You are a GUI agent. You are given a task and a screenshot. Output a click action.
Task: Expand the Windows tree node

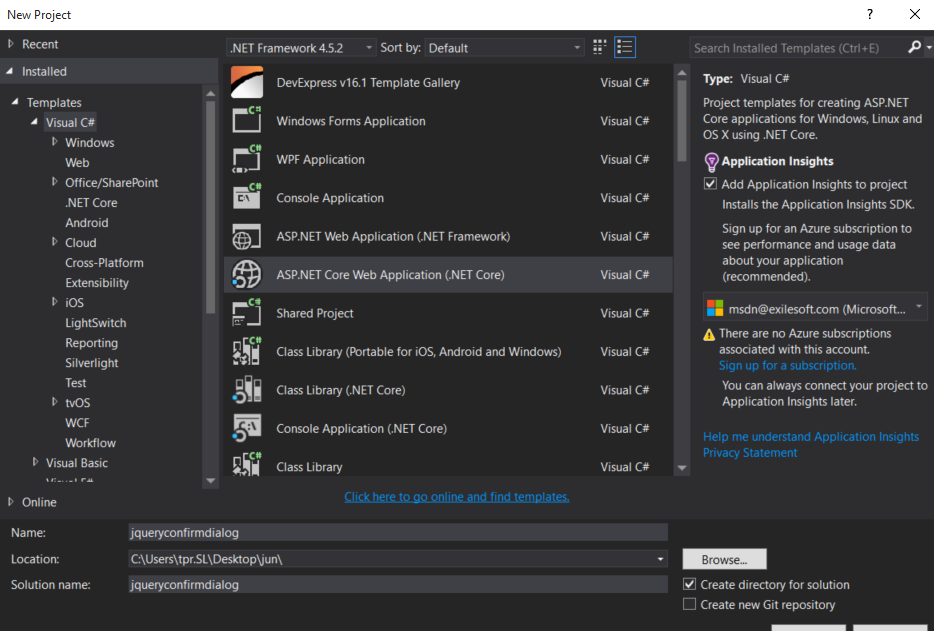click(x=55, y=142)
